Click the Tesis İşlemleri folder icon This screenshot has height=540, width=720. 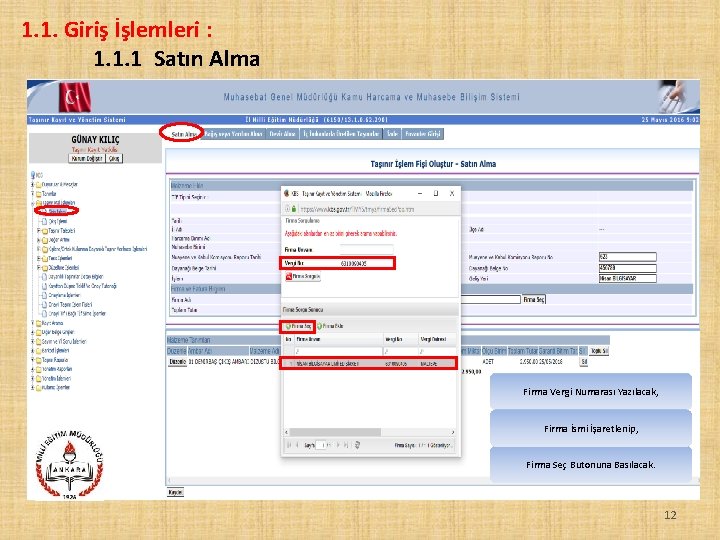45,259
